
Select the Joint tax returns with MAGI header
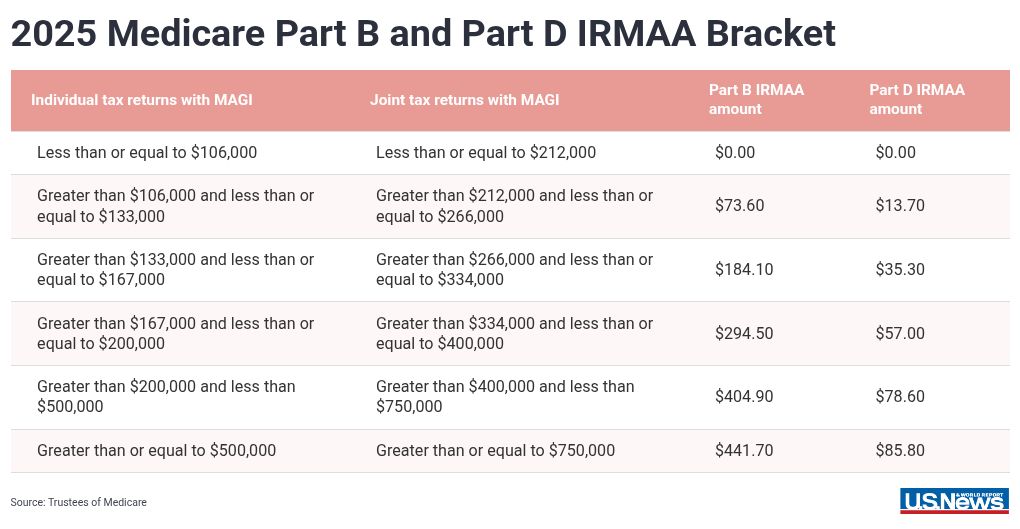tap(464, 100)
